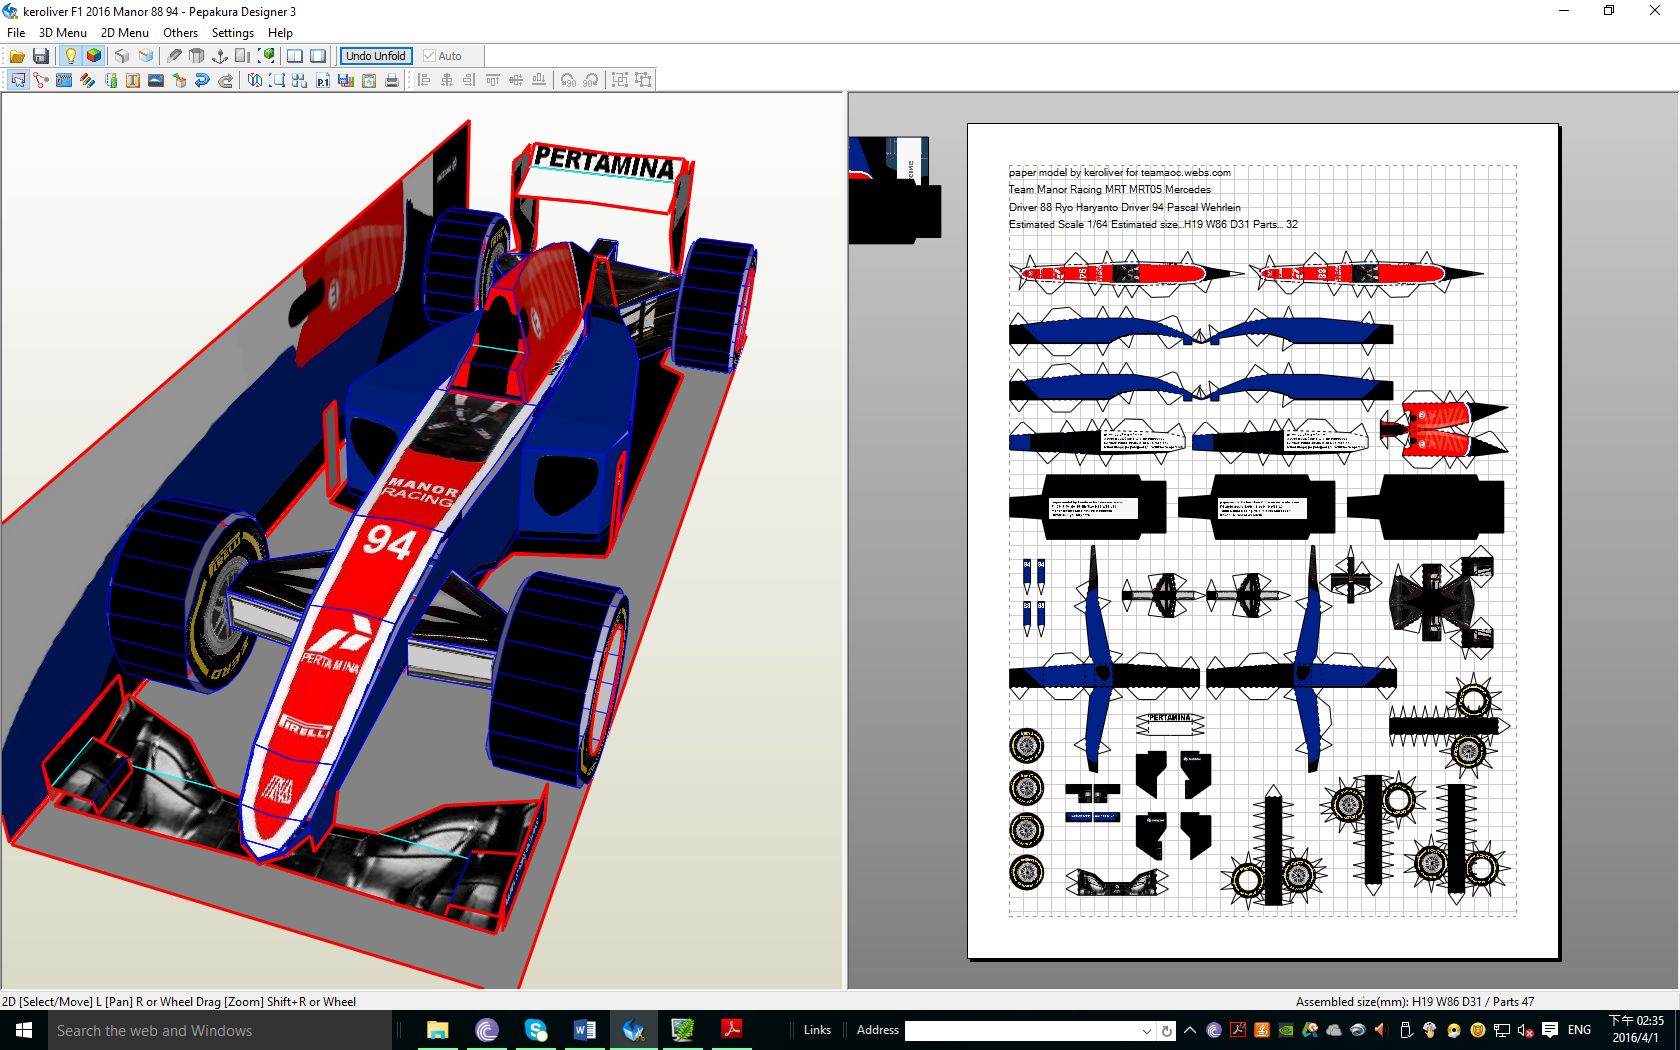
Task: Expand the hidden system tray icons chevron
Action: pyautogui.click(x=1190, y=1030)
